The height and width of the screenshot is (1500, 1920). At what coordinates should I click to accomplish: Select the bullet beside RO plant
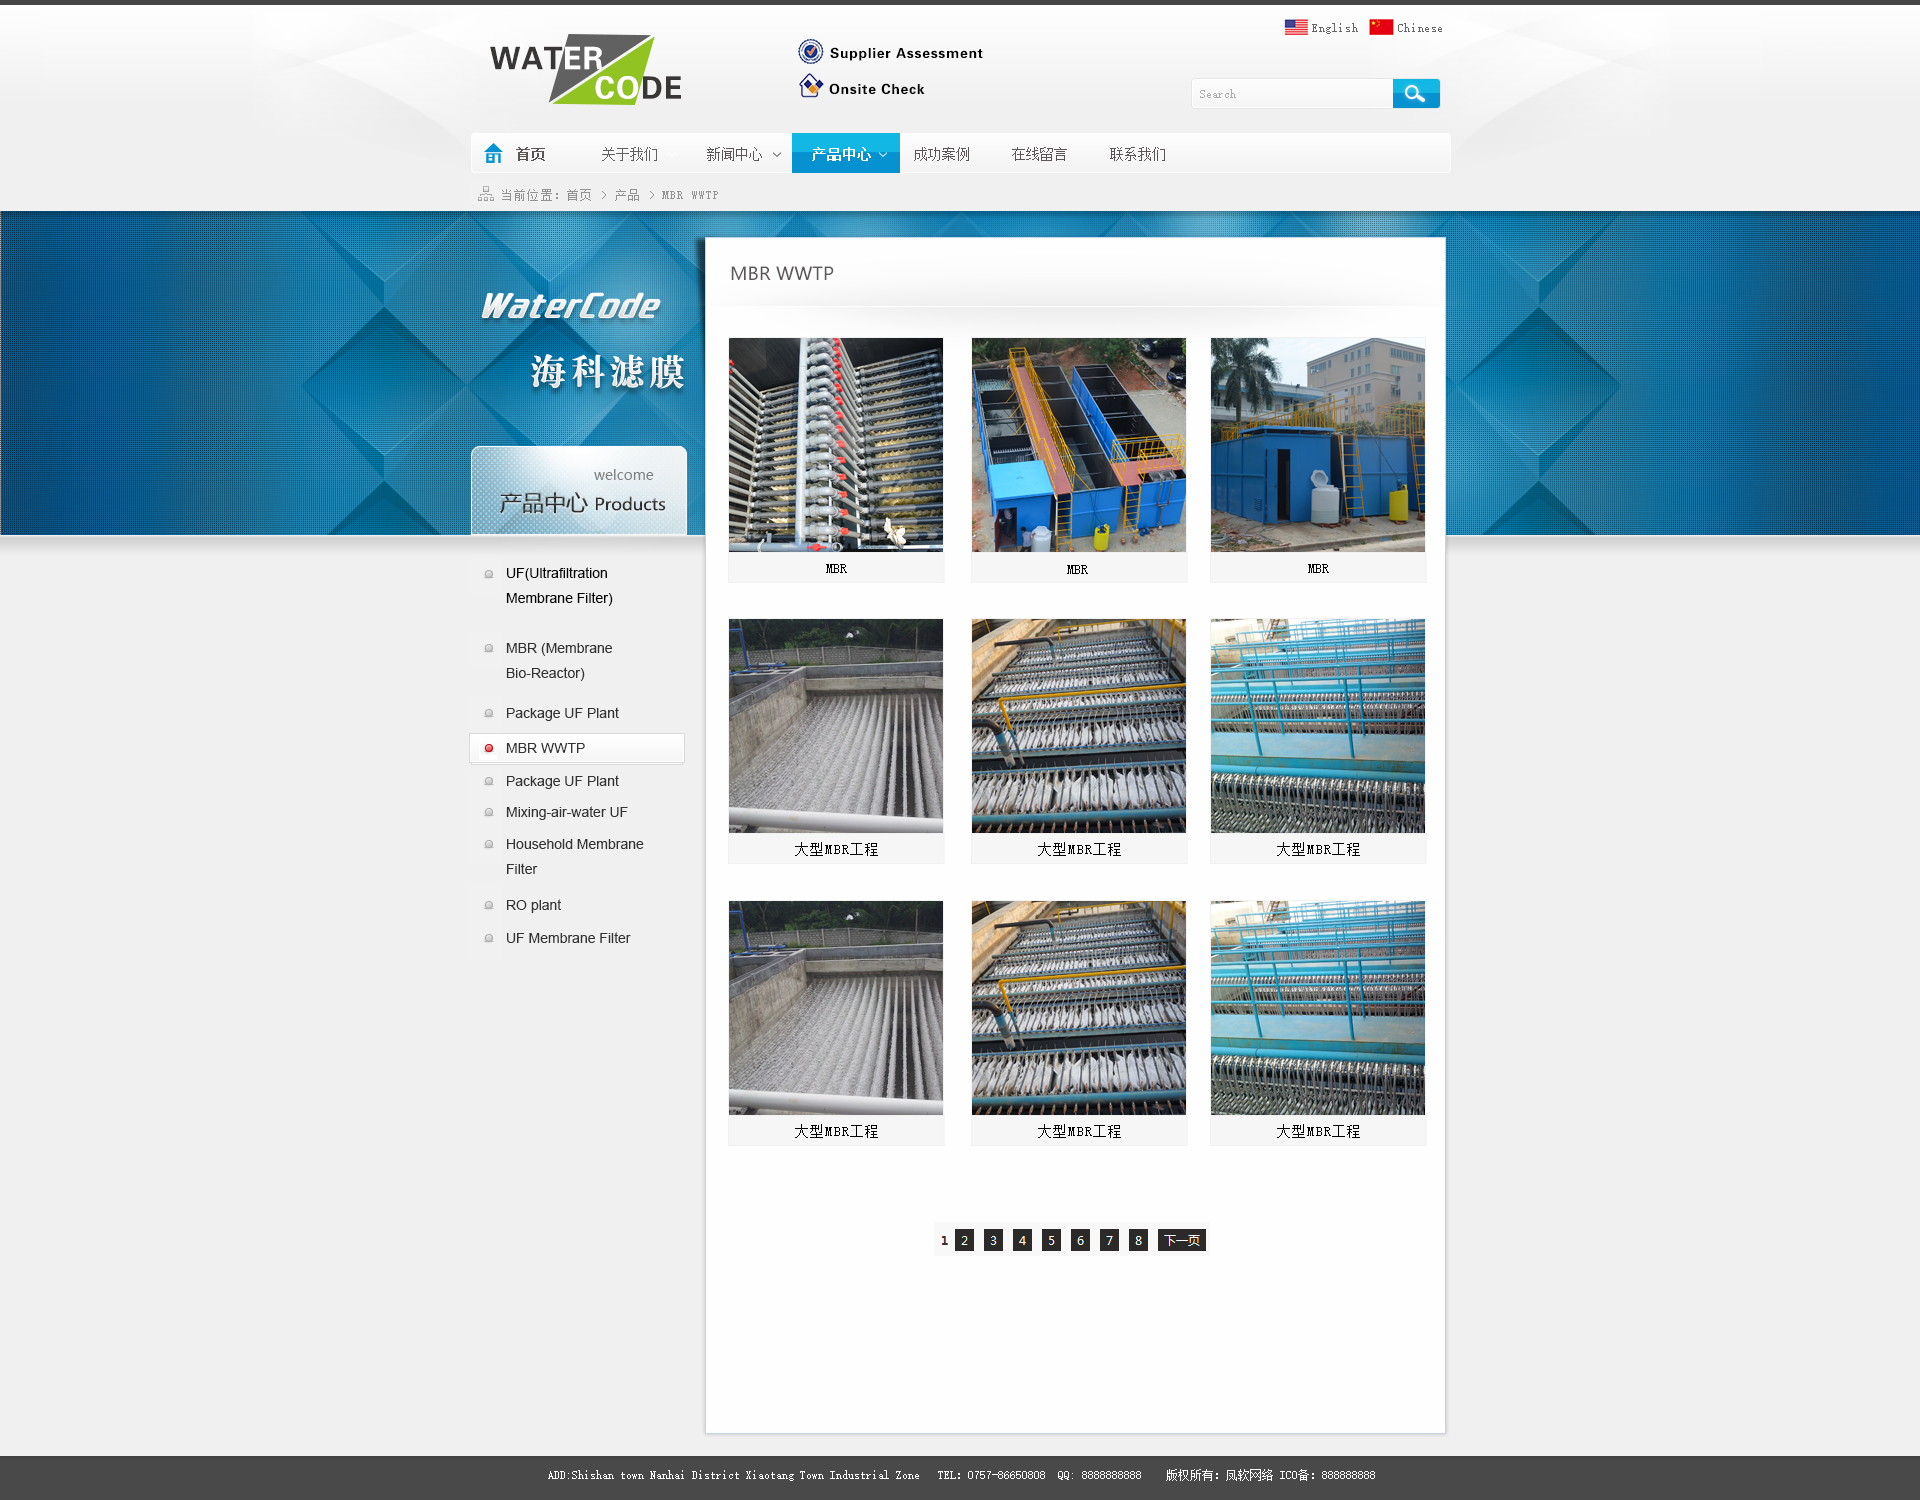click(489, 905)
